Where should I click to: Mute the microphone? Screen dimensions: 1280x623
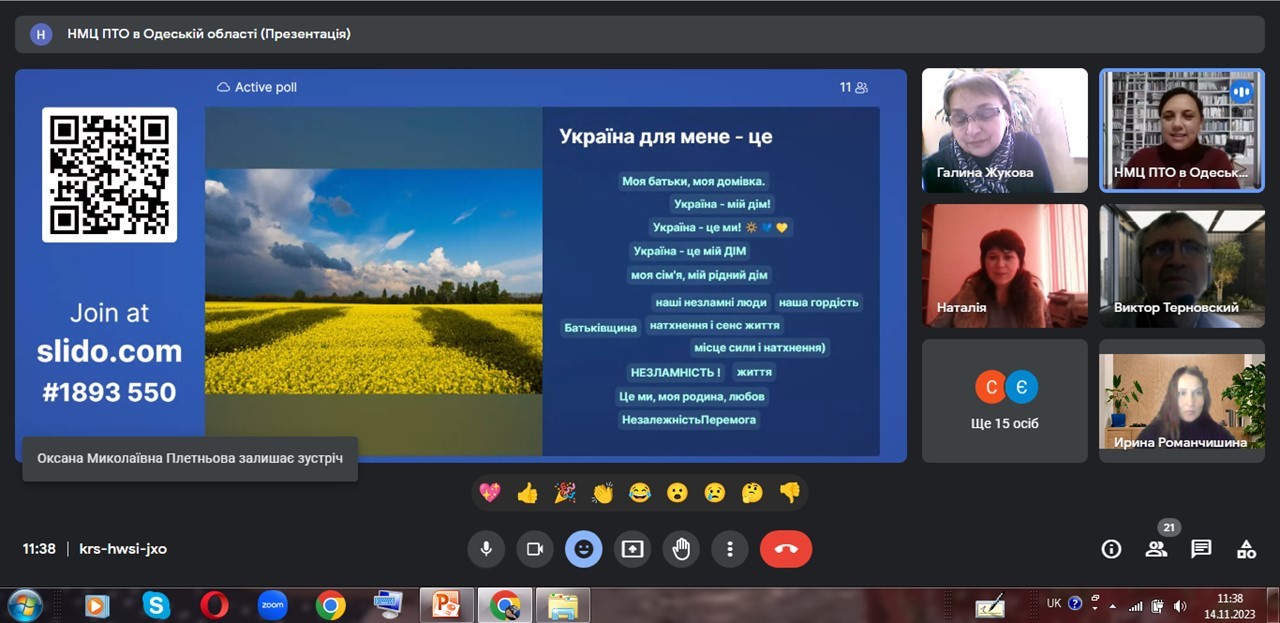(486, 549)
